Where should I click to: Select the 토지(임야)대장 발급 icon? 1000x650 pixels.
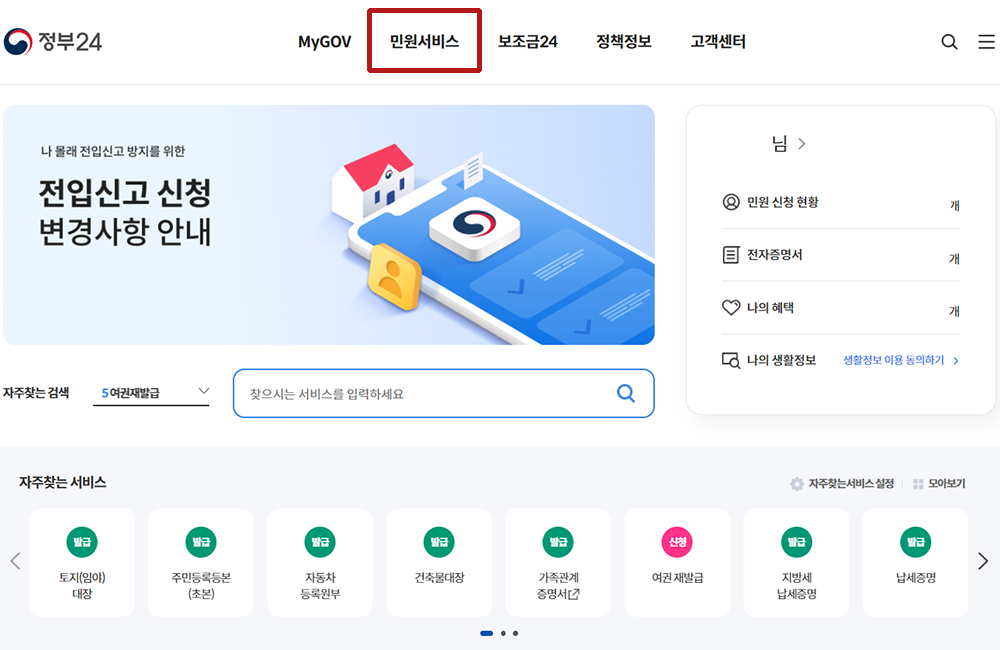point(82,542)
